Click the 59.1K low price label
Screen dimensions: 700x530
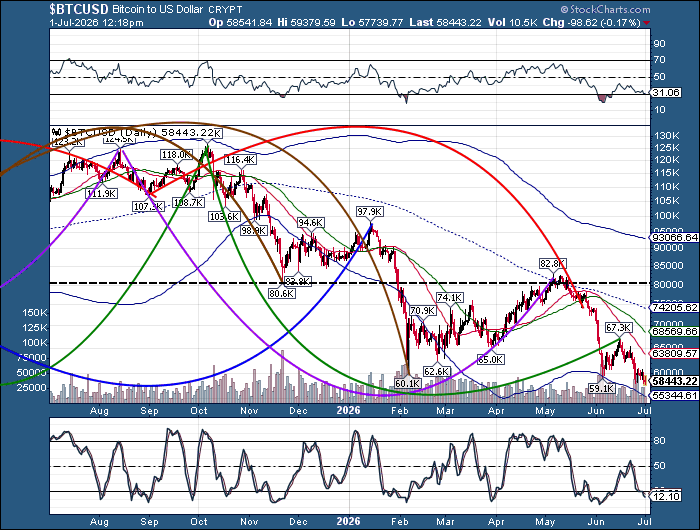[602, 388]
